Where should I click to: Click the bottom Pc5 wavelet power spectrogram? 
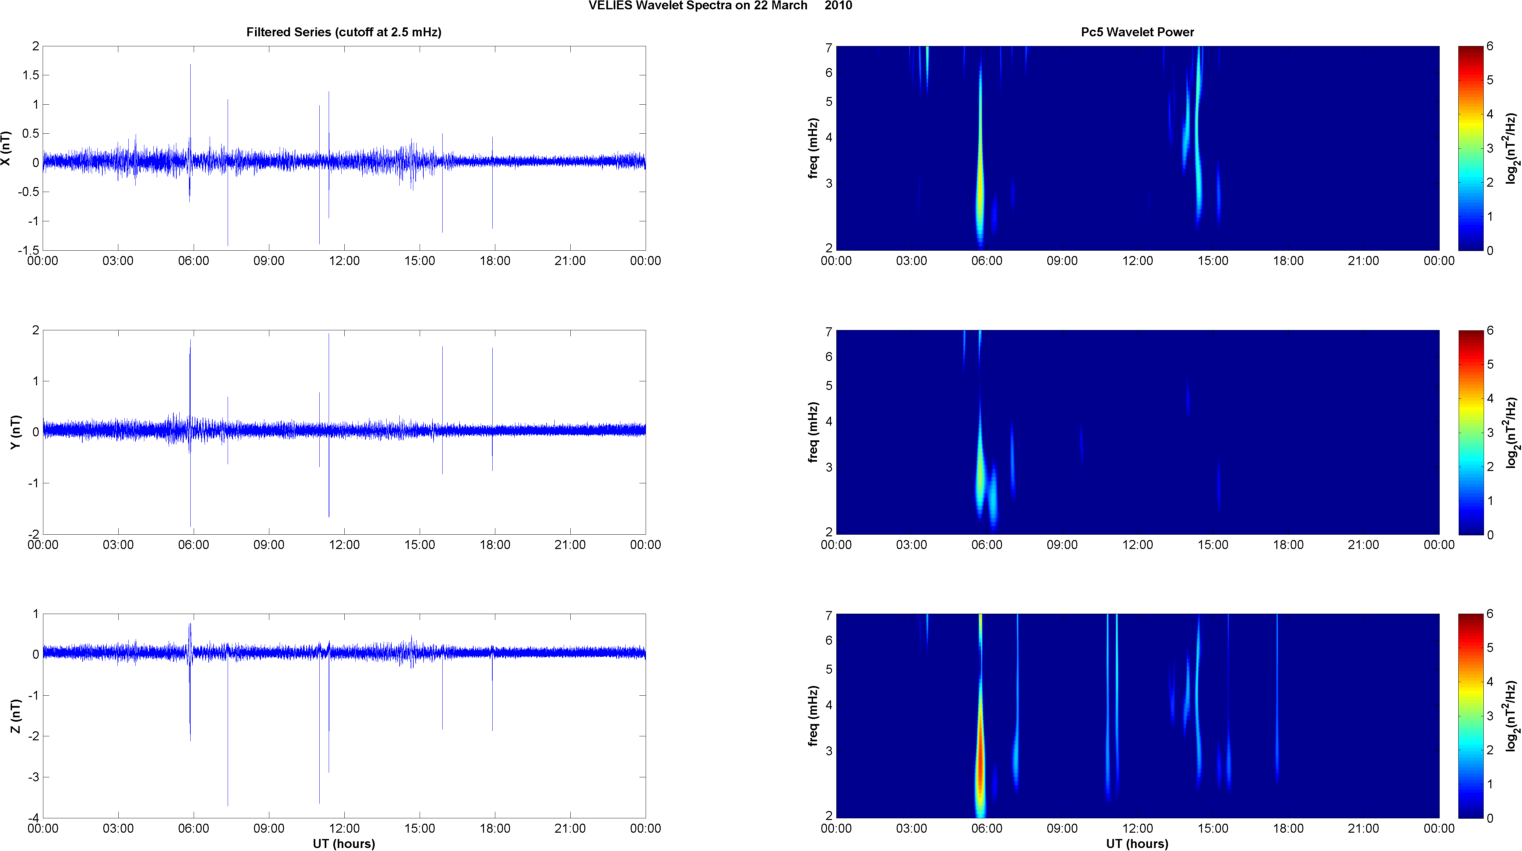(1137, 716)
